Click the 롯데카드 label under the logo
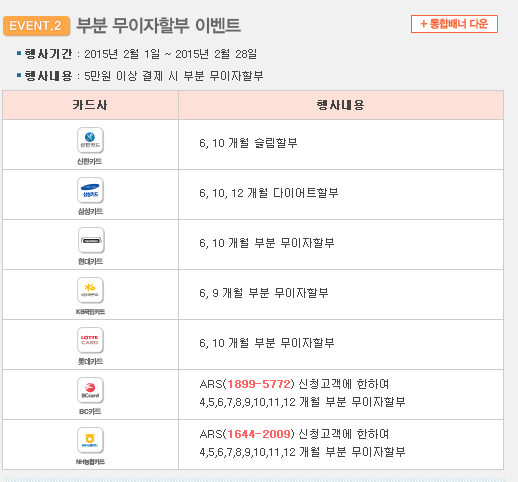The width and height of the screenshot is (518, 482). pos(90,361)
